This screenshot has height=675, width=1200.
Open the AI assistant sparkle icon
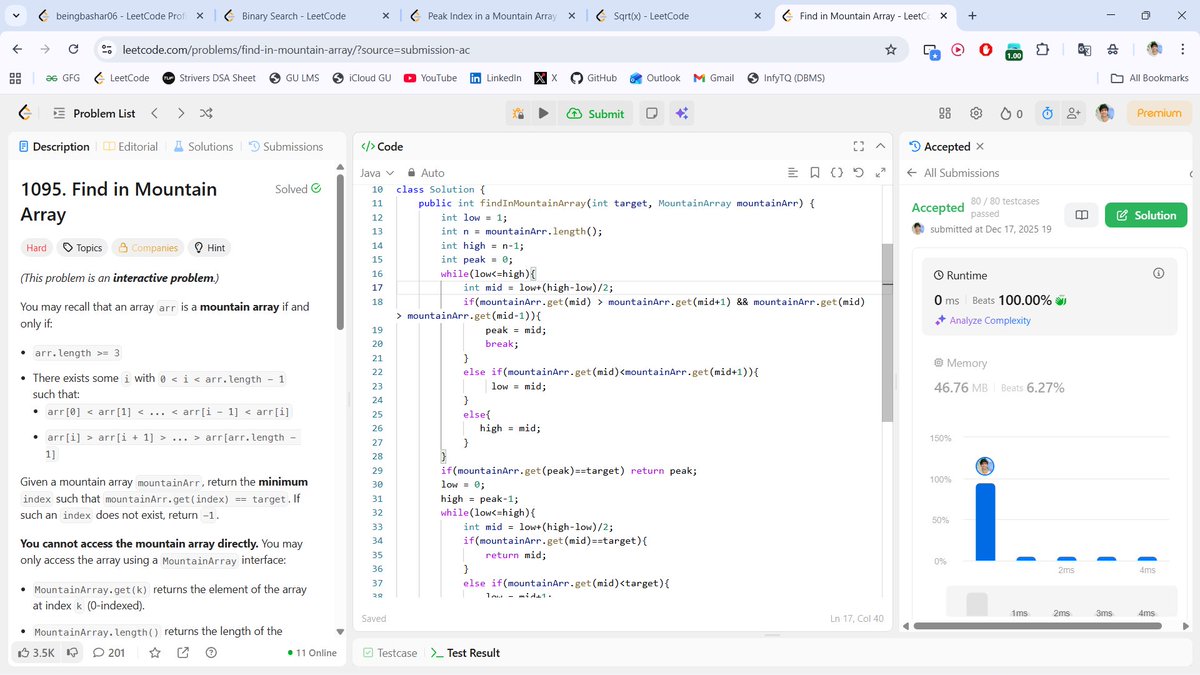click(681, 113)
